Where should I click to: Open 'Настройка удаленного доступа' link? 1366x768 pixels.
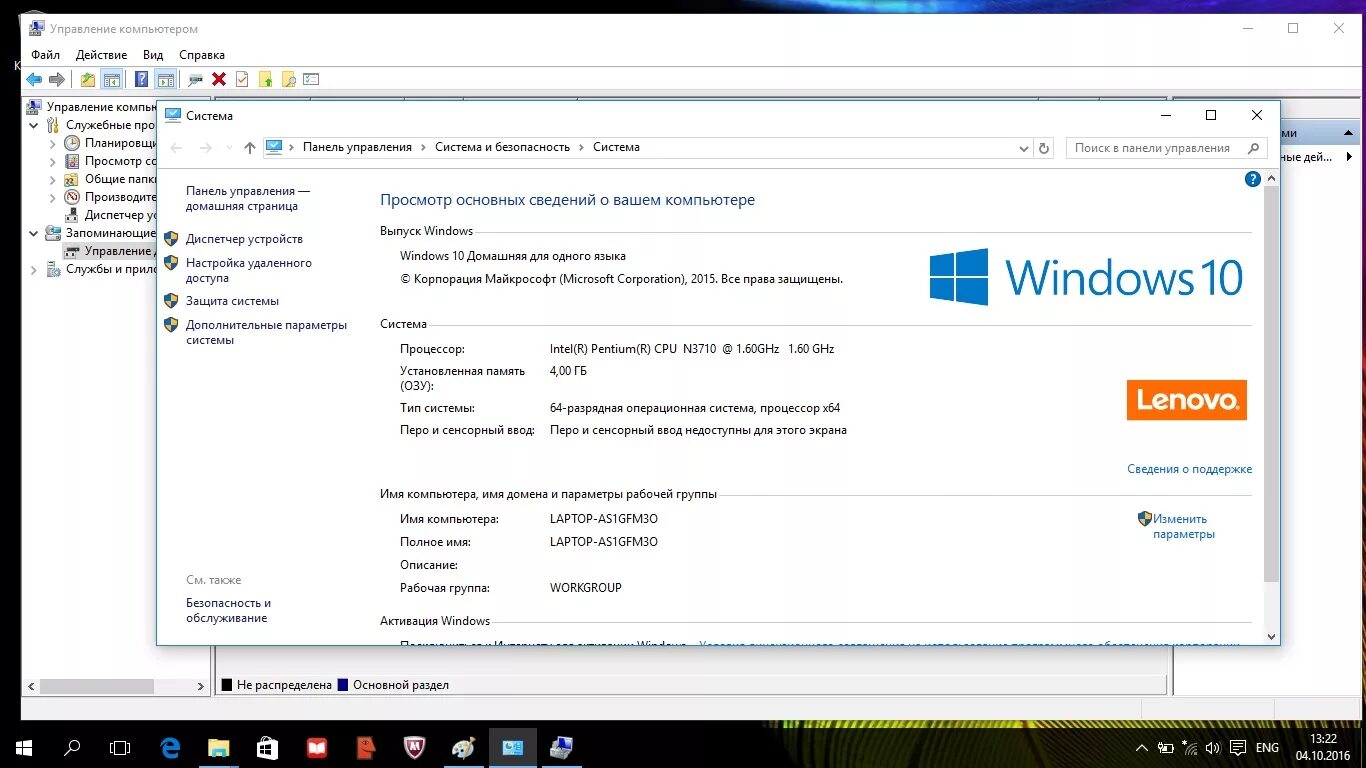pos(249,270)
